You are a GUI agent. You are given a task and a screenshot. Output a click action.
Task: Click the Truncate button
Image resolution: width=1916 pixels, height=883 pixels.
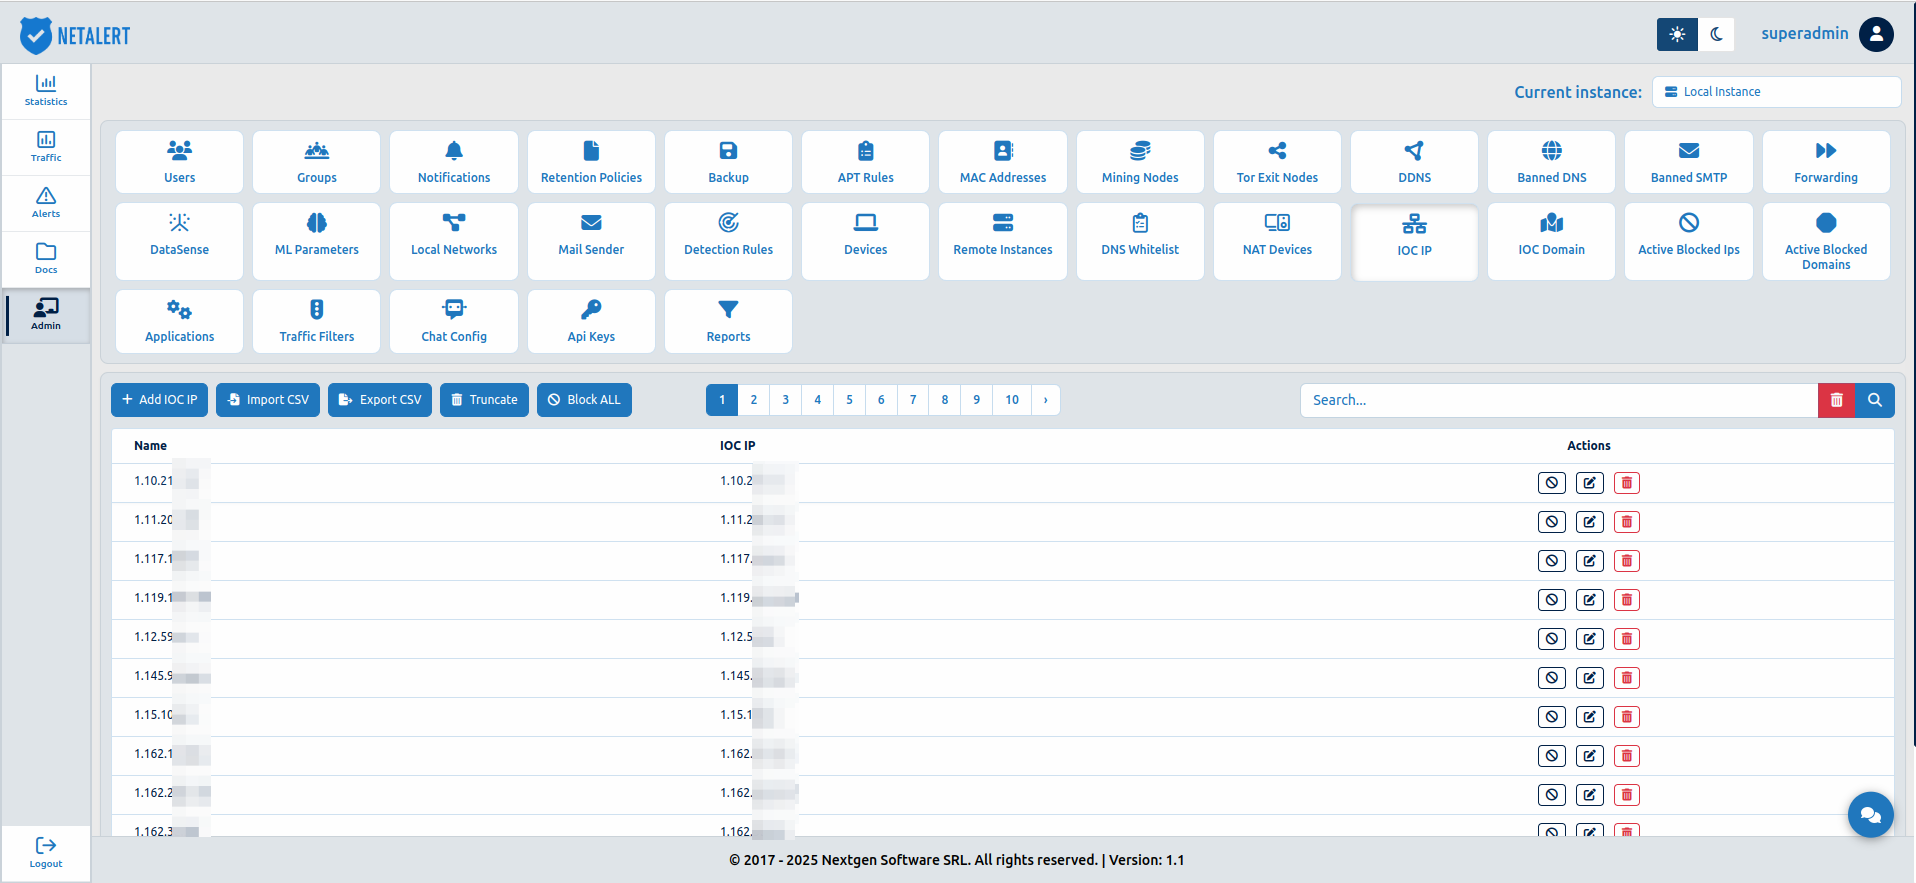pyautogui.click(x=484, y=400)
